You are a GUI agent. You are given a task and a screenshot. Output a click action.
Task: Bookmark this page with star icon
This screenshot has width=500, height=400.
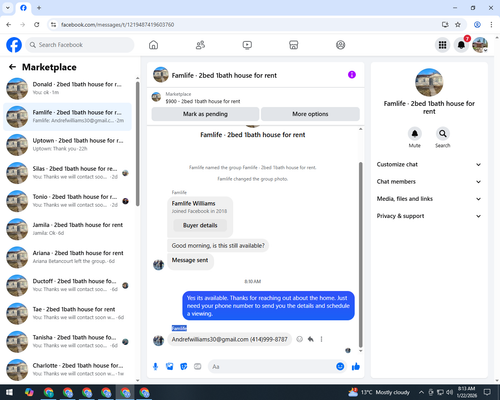(458, 24)
